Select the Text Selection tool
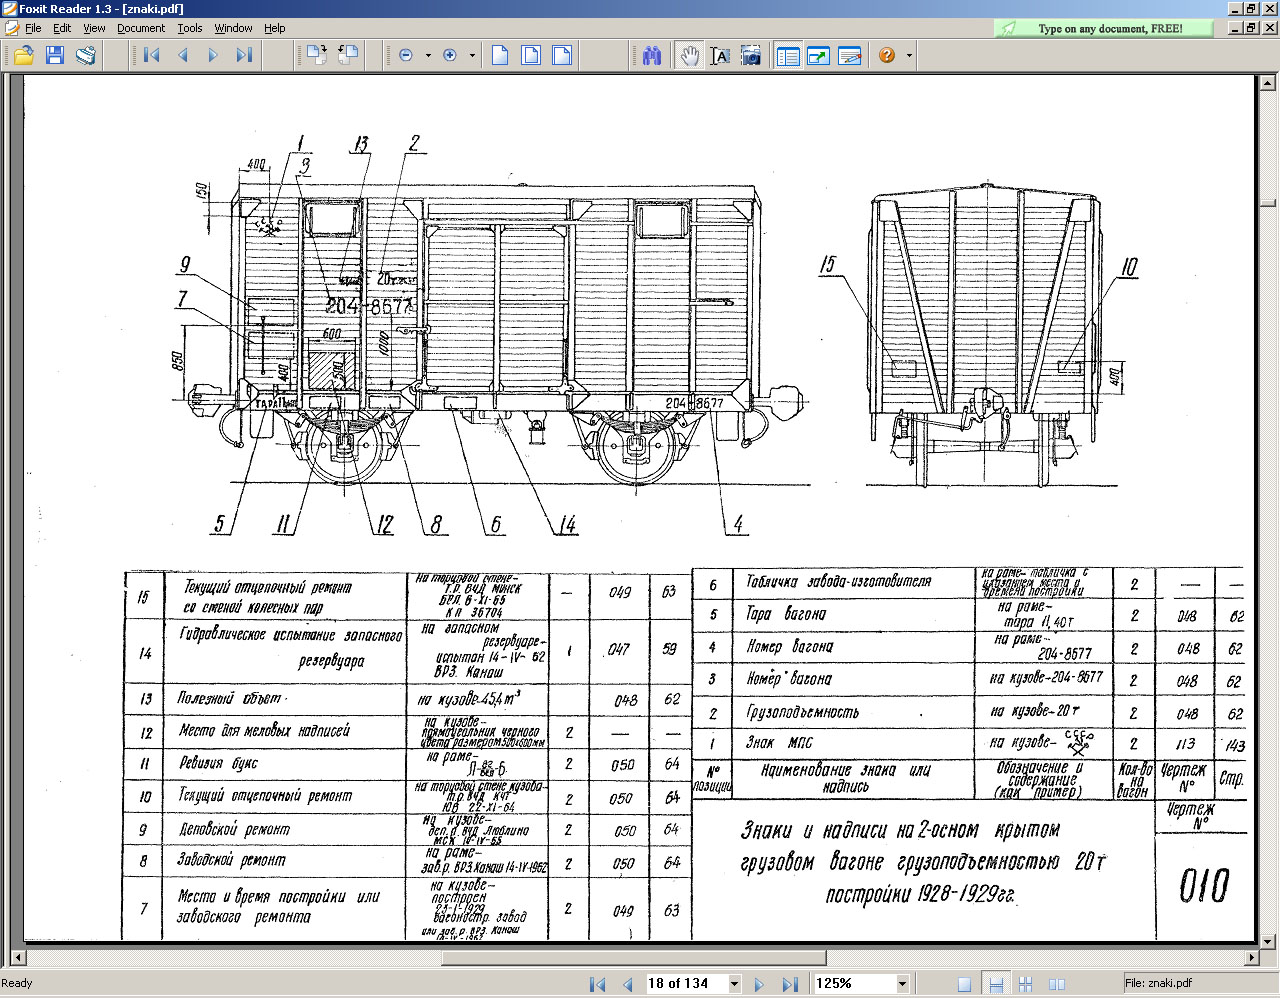 (720, 56)
